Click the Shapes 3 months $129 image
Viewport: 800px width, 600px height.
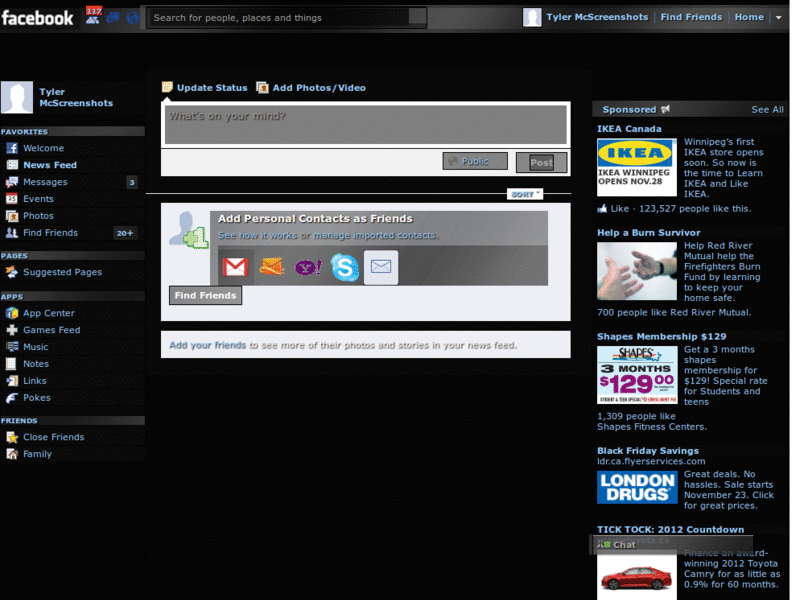coord(637,375)
